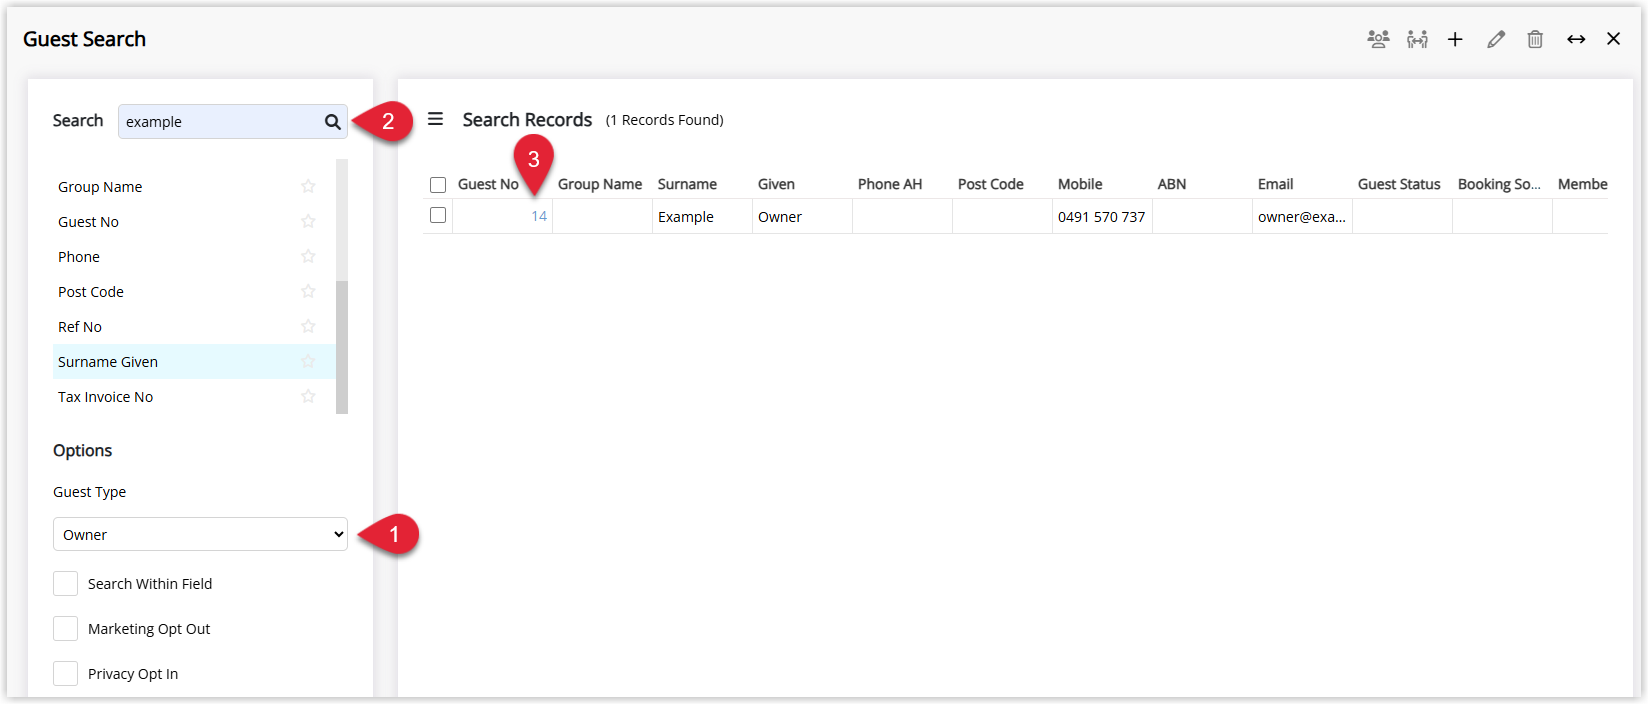Run search with magnifier icon
The width and height of the screenshot is (1649, 705).
333,122
